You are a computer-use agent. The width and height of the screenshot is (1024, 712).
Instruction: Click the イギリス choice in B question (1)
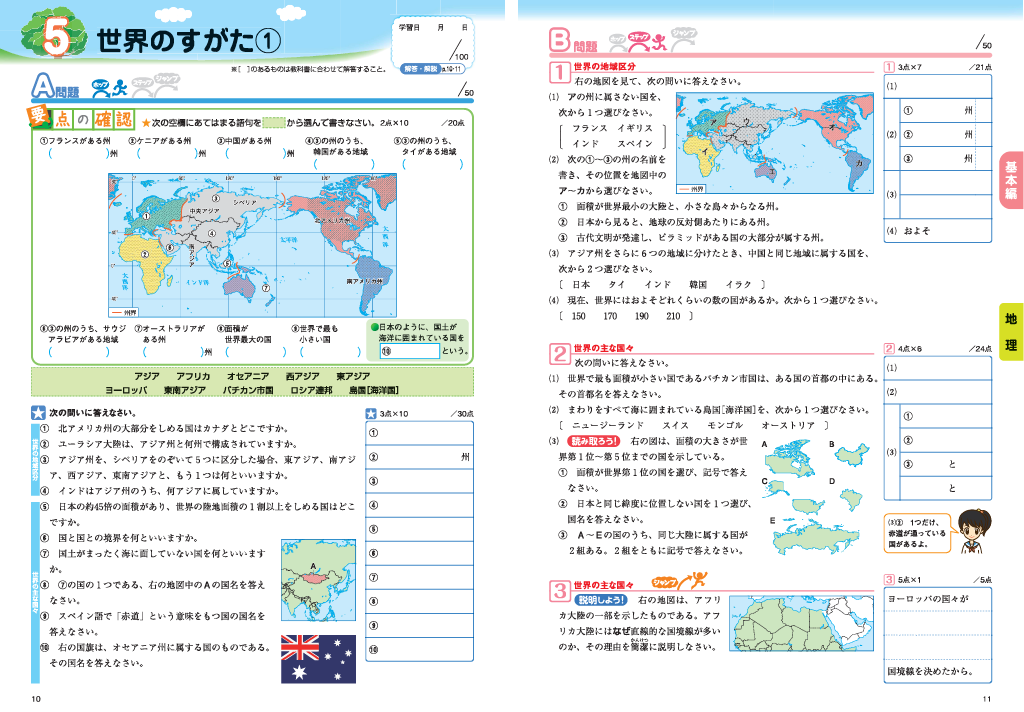(635, 128)
